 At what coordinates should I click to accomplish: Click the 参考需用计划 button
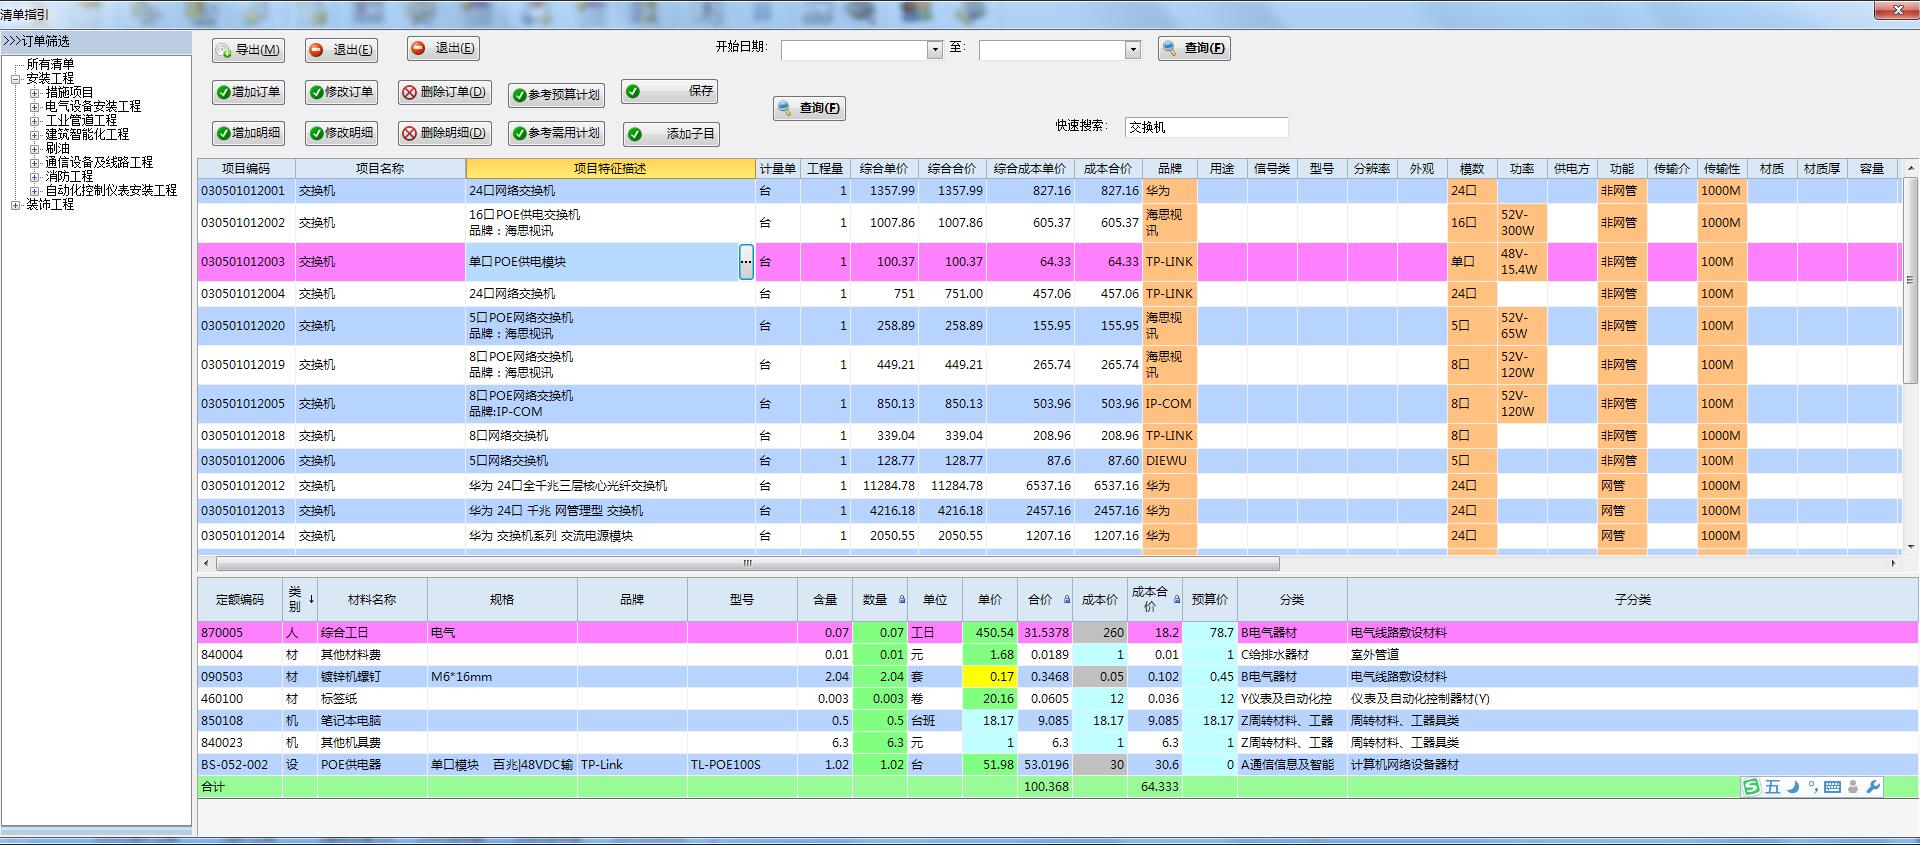point(556,133)
